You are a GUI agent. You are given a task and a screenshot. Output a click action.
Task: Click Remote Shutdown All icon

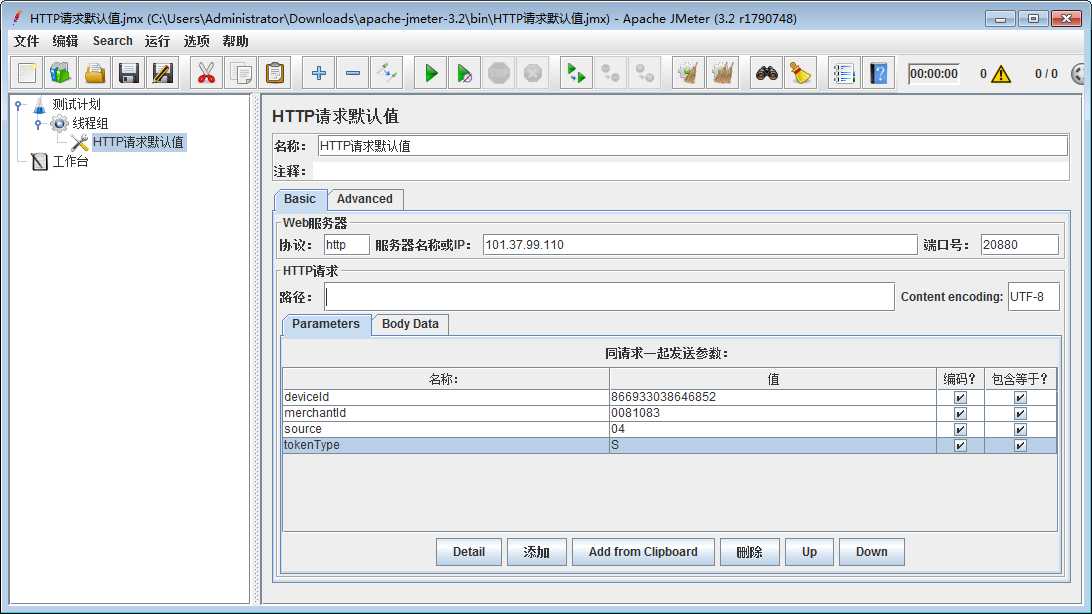coord(644,73)
